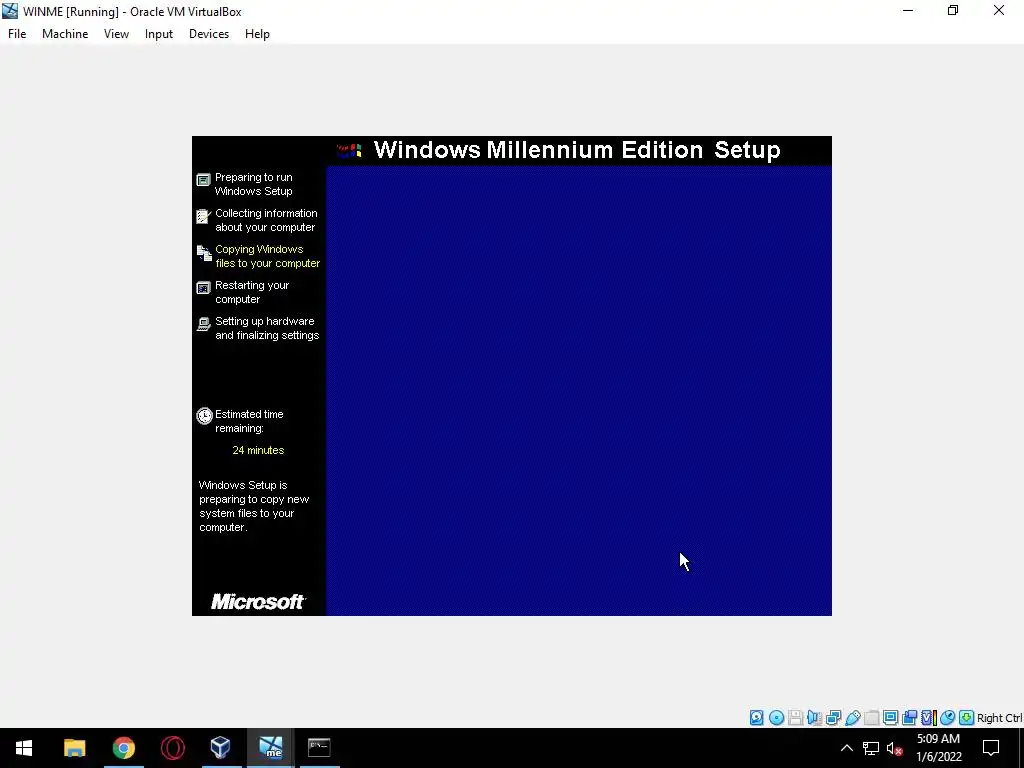This screenshot has height=768, width=1024.
Task: Close the WINME VirtualBox window
Action: [999, 11]
